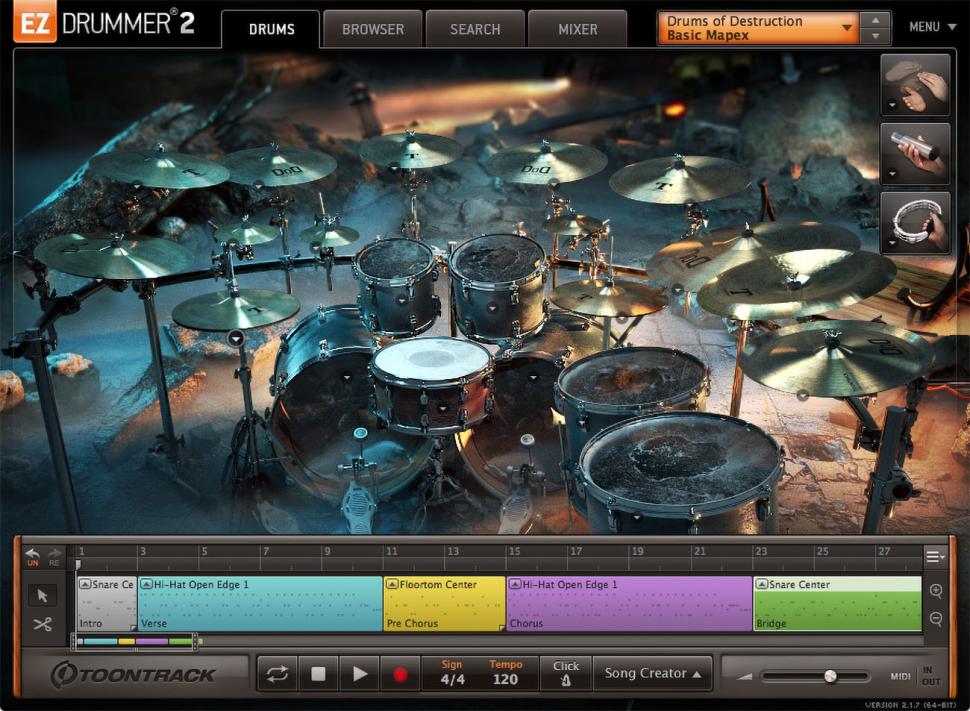Switch to the MIXER tab
970x711 pixels.
tap(577, 28)
